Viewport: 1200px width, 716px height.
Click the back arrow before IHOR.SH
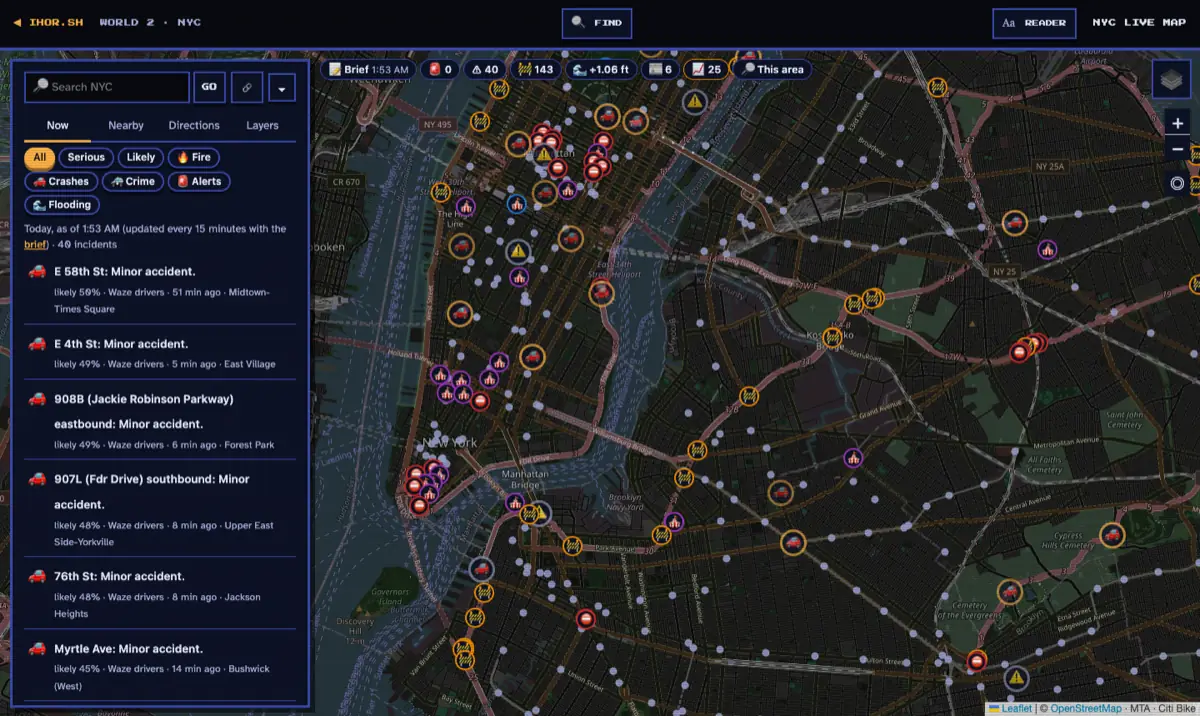pos(17,22)
